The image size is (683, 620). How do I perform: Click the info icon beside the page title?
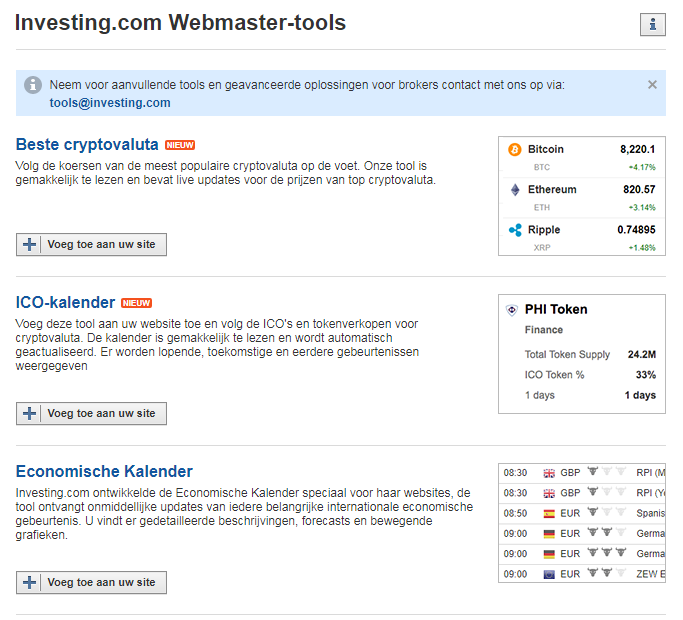(653, 24)
